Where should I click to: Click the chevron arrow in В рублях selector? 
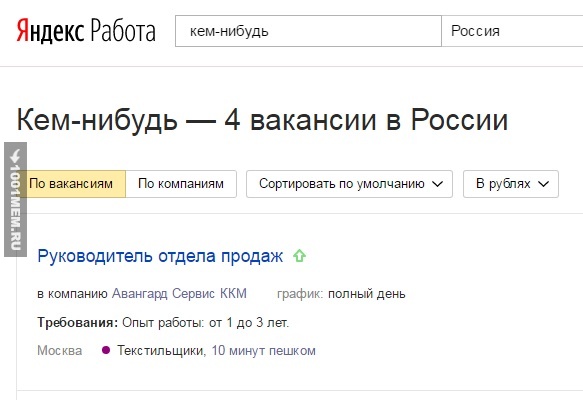coord(543,184)
